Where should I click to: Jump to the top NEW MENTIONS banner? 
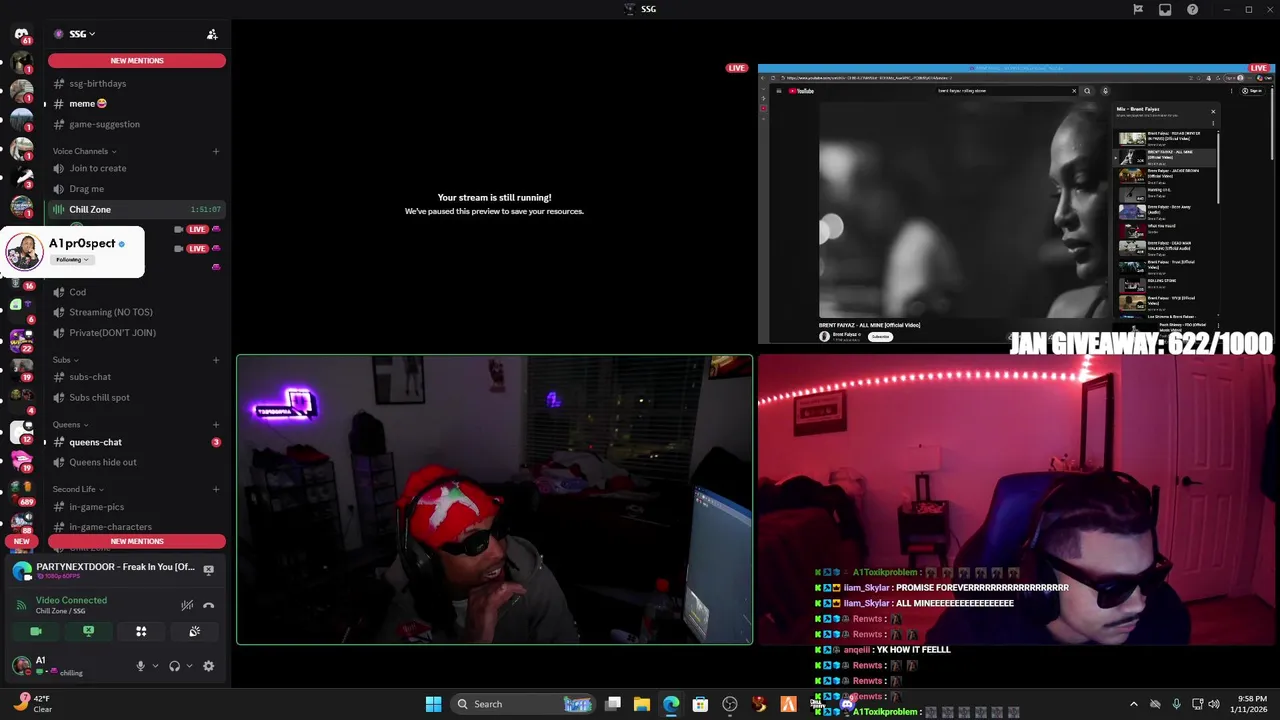click(x=137, y=61)
